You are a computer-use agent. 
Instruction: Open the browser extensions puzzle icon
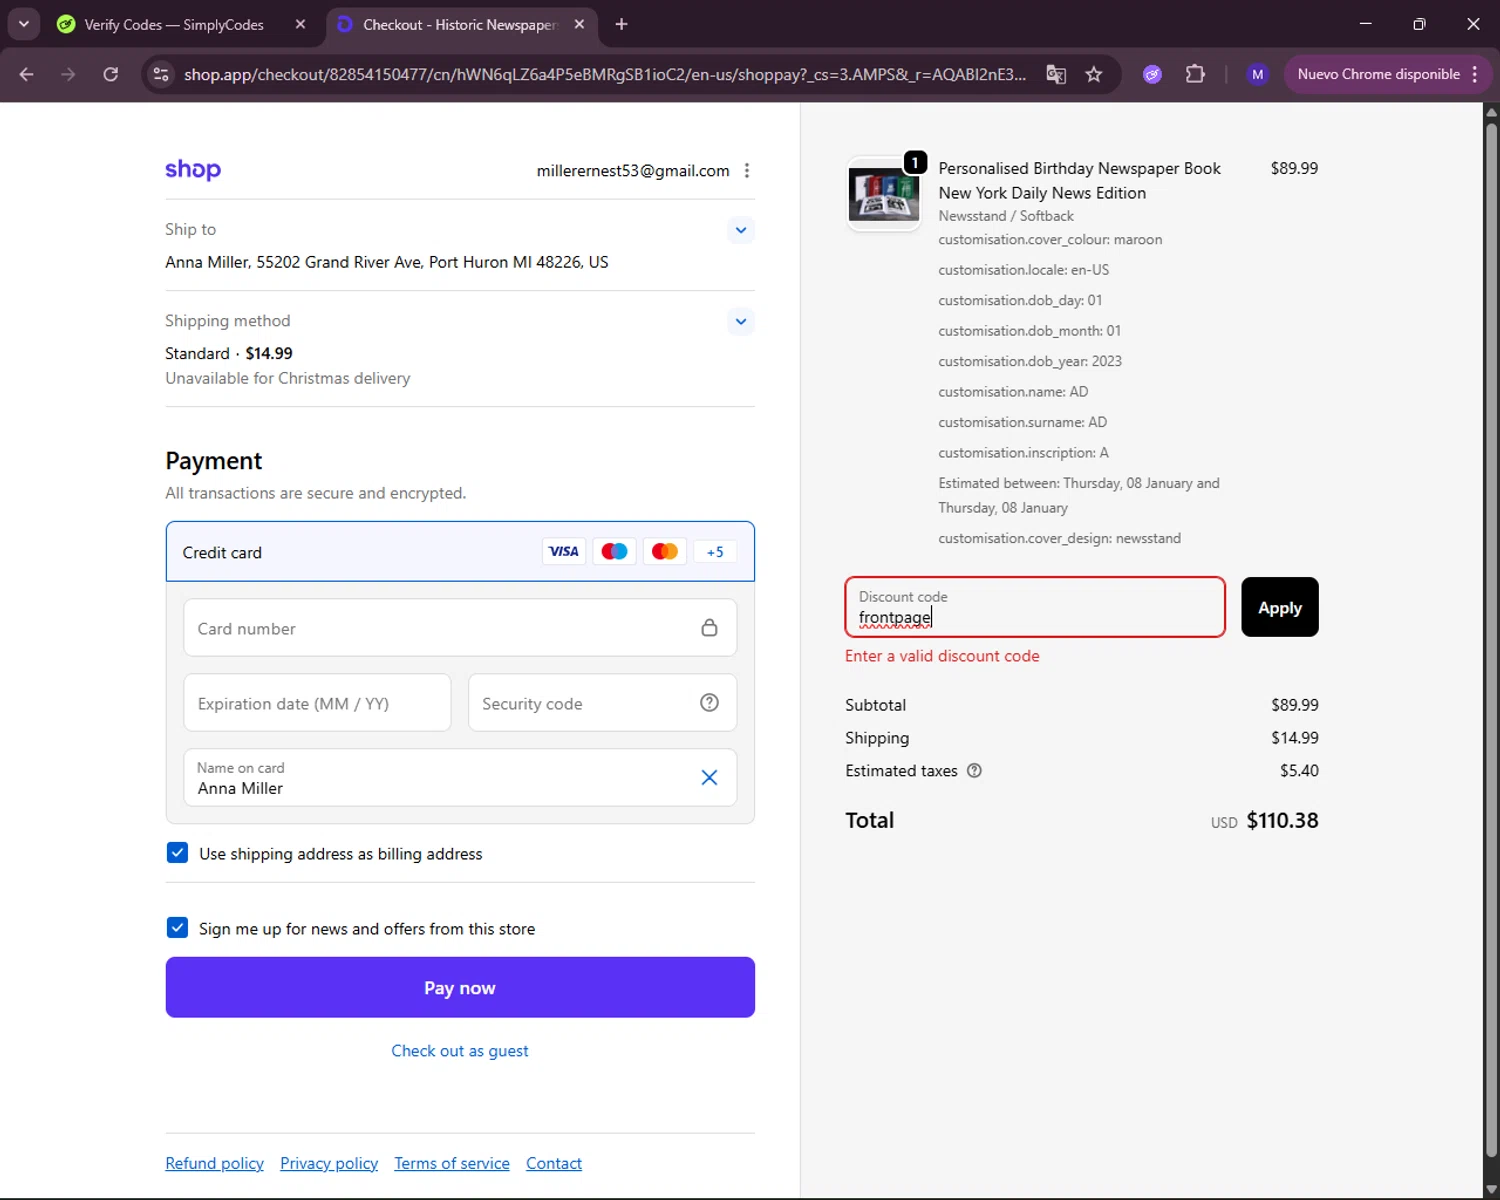(1195, 74)
